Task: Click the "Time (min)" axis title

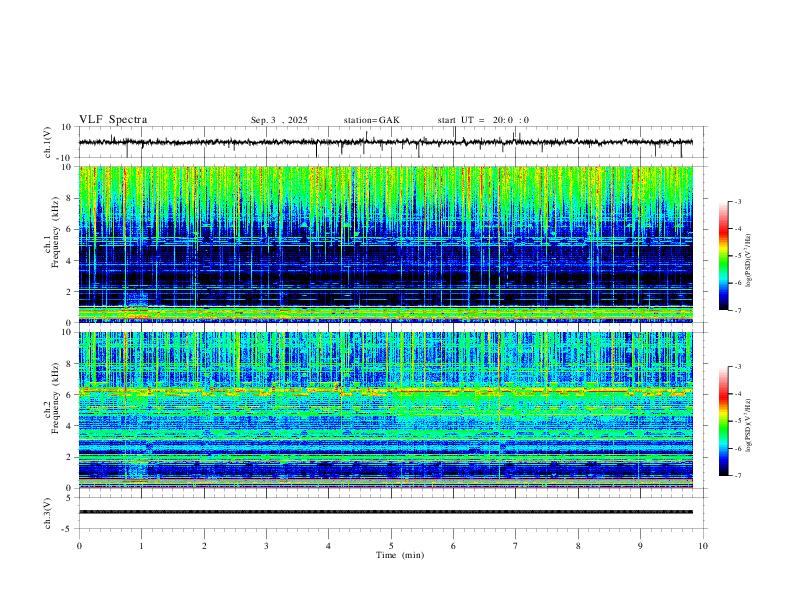Action: [400, 555]
